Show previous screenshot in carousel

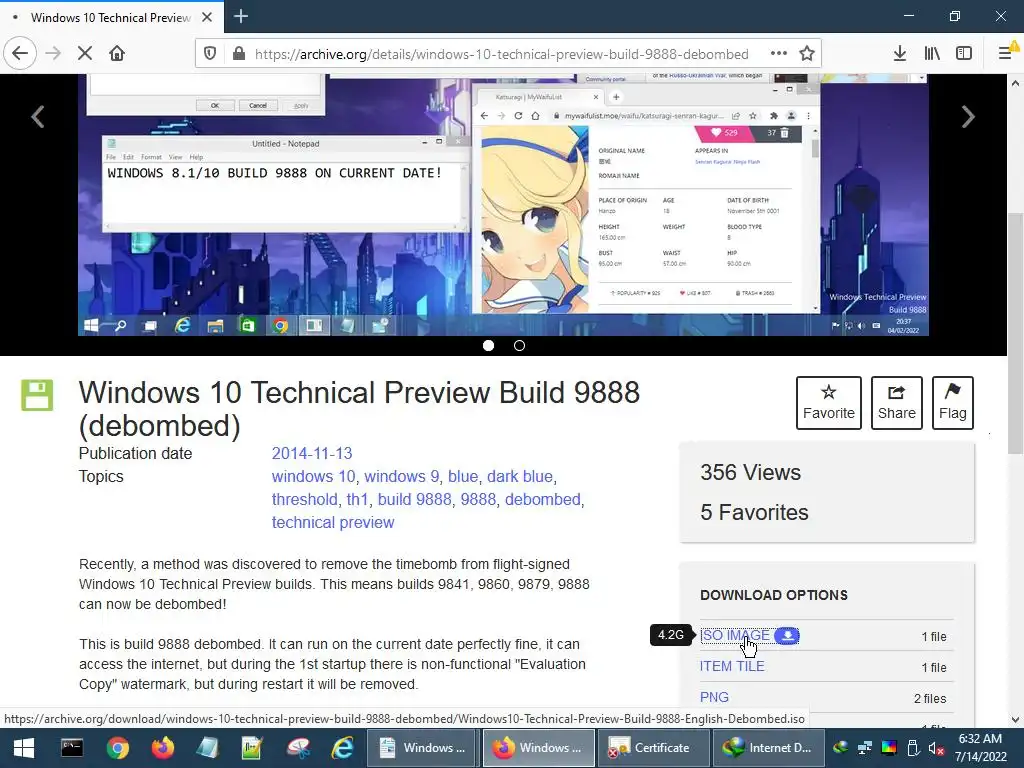38,117
